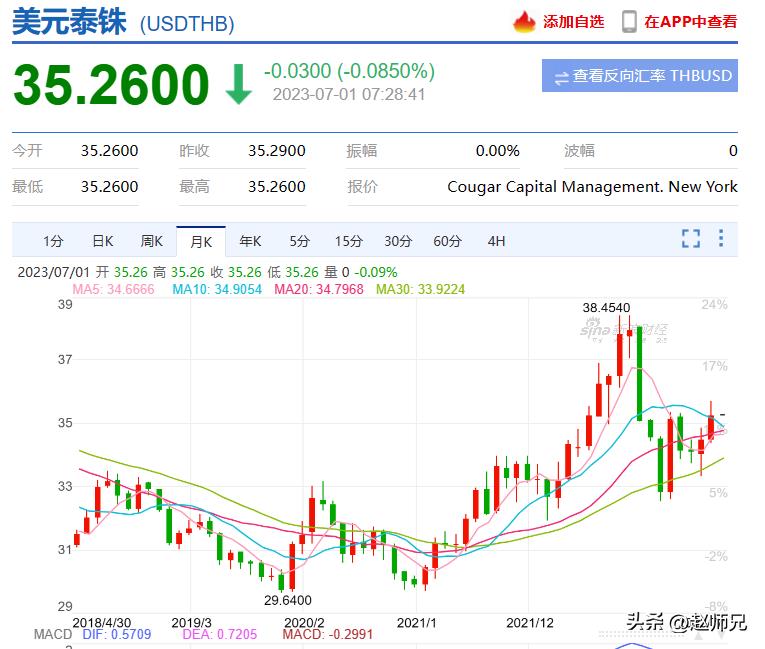The image size is (765, 649).
Task: Click the flame icon beside 添加自选
Action: [x=524, y=21]
